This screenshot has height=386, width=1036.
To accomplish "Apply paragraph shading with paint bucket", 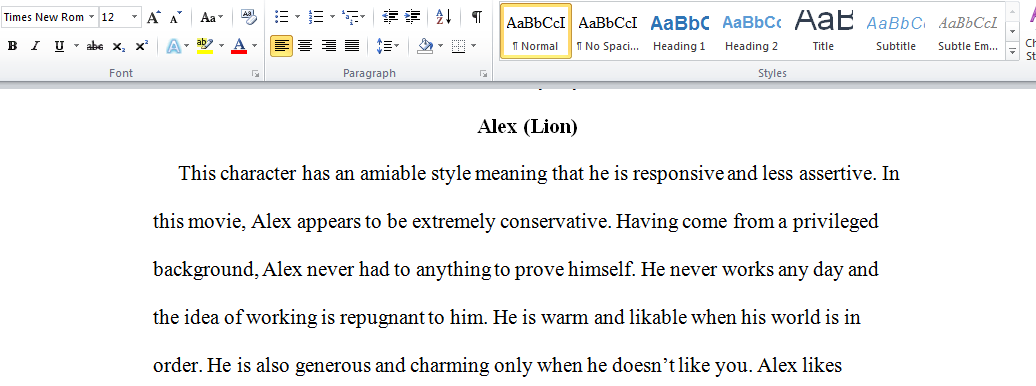I will (425, 46).
